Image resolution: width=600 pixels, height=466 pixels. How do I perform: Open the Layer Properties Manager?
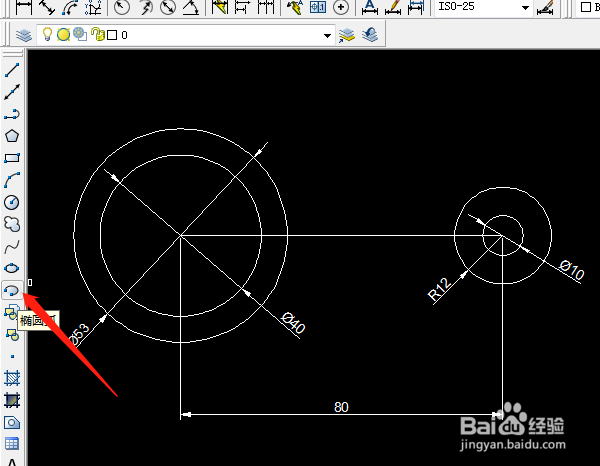pos(24,35)
